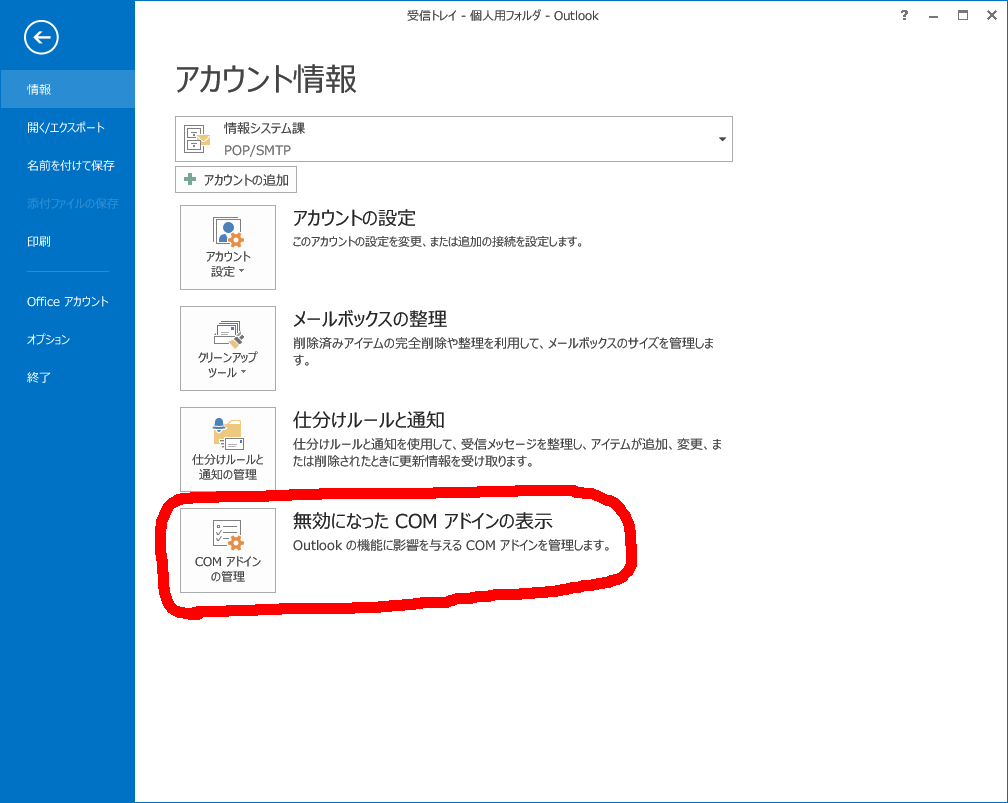The height and width of the screenshot is (803, 1008).
Task: Click the cleanup tools envelope-brush icon
Action: click(x=228, y=333)
